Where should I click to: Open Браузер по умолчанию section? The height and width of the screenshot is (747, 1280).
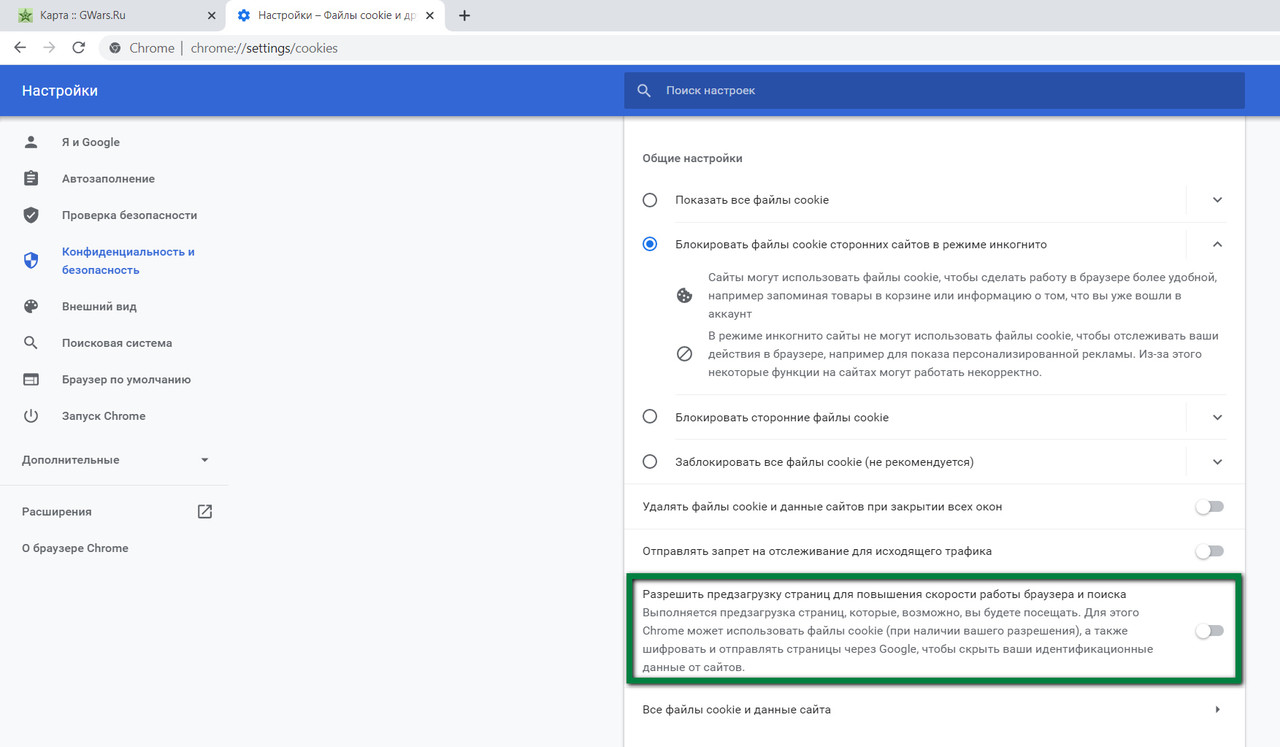coord(126,380)
